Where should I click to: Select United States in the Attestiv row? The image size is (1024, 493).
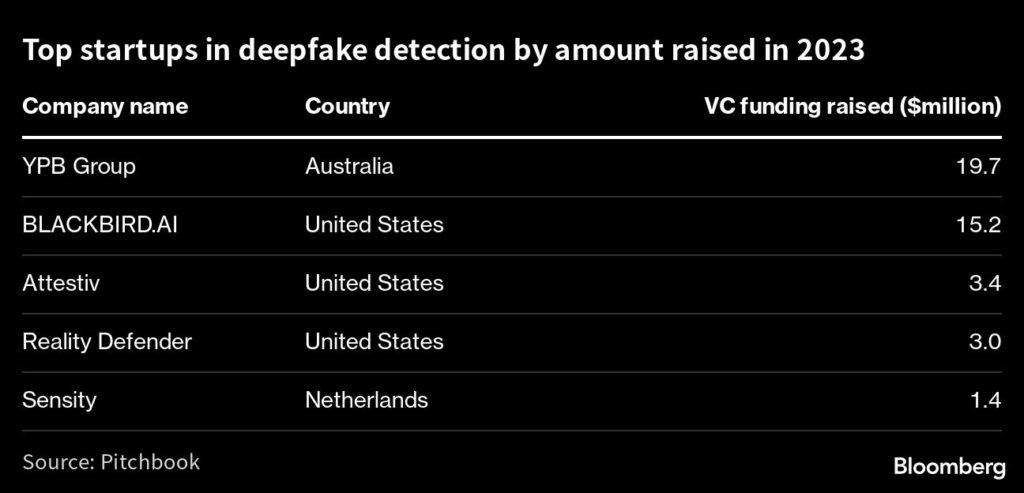coord(374,283)
